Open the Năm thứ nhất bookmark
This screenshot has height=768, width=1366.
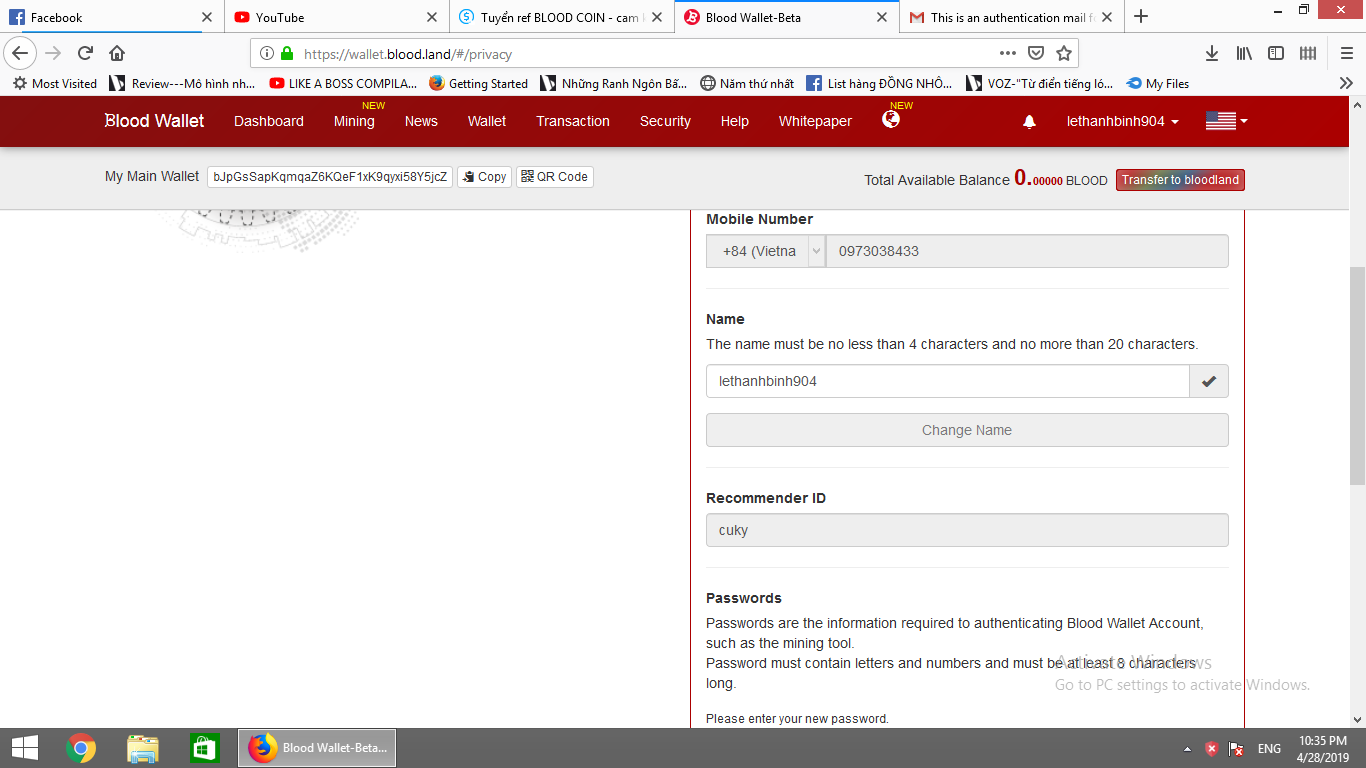[747, 83]
